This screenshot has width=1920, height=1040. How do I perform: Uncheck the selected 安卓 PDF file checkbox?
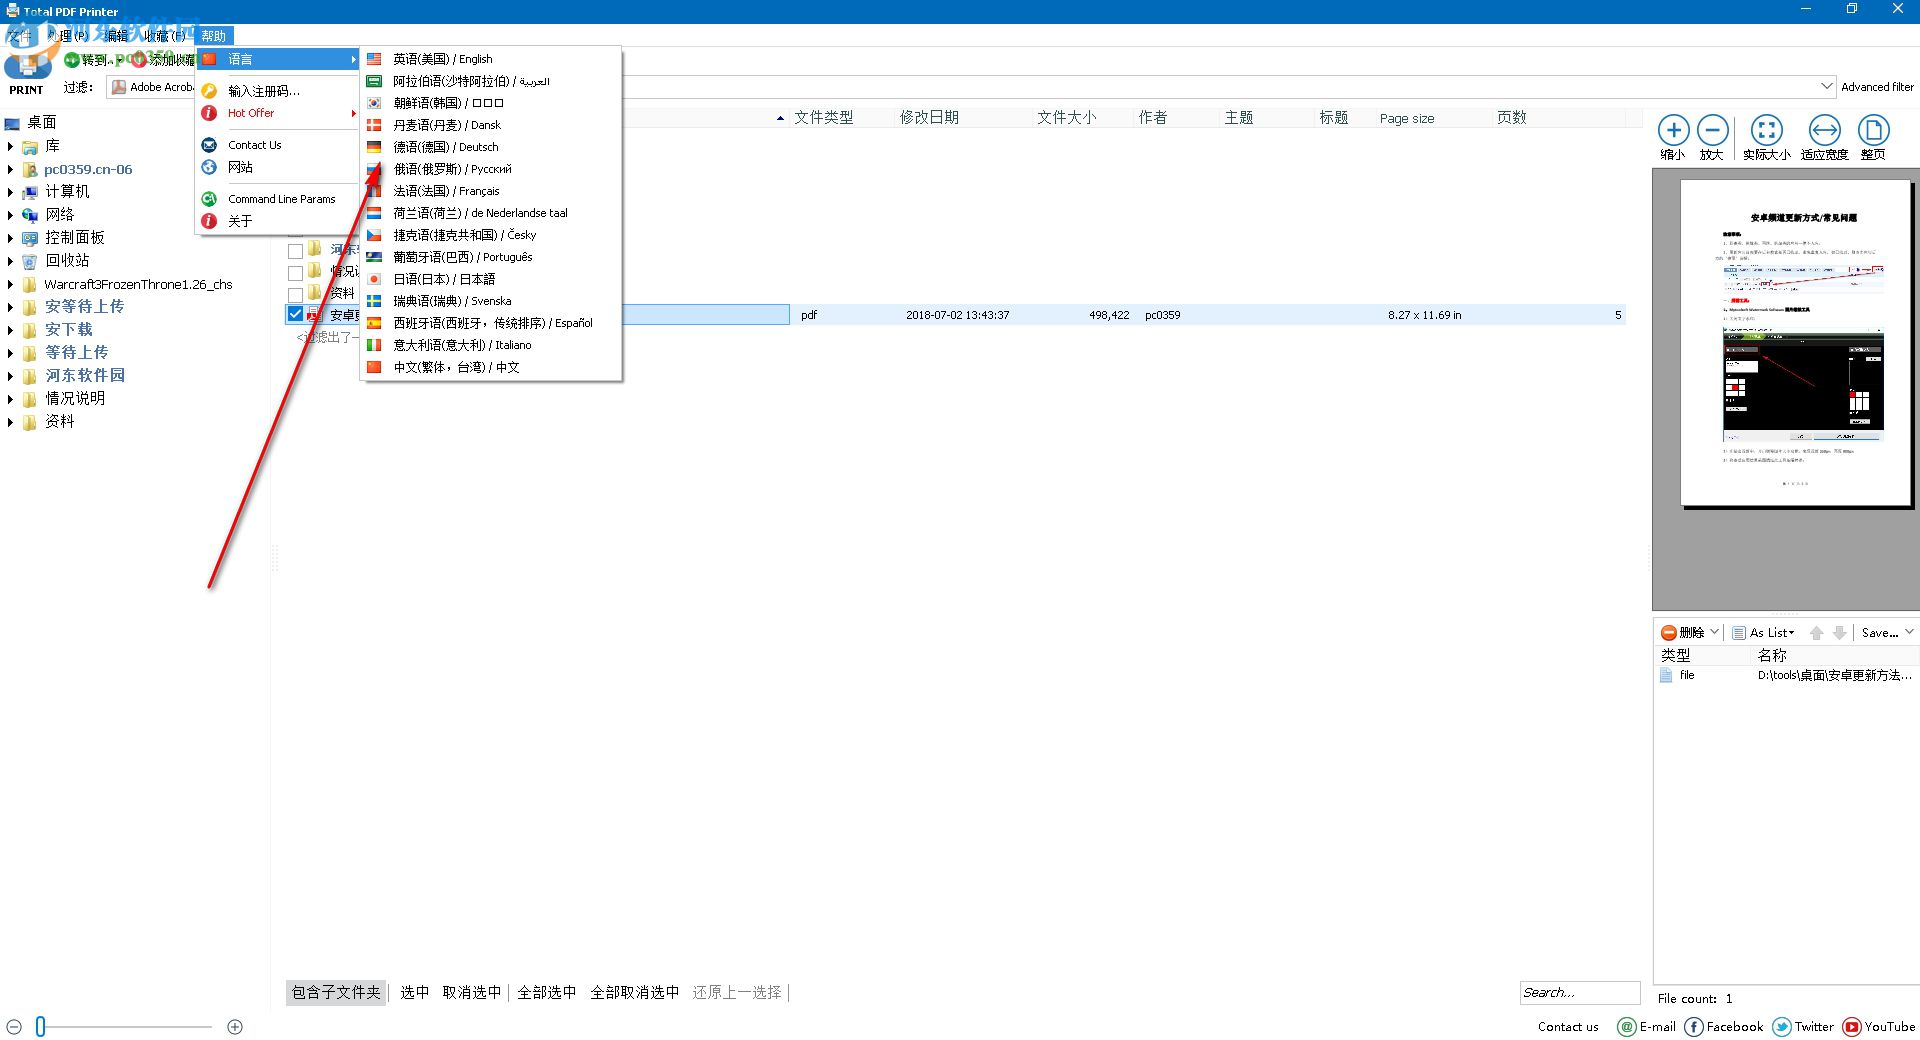pyautogui.click(x=295, y=313)
